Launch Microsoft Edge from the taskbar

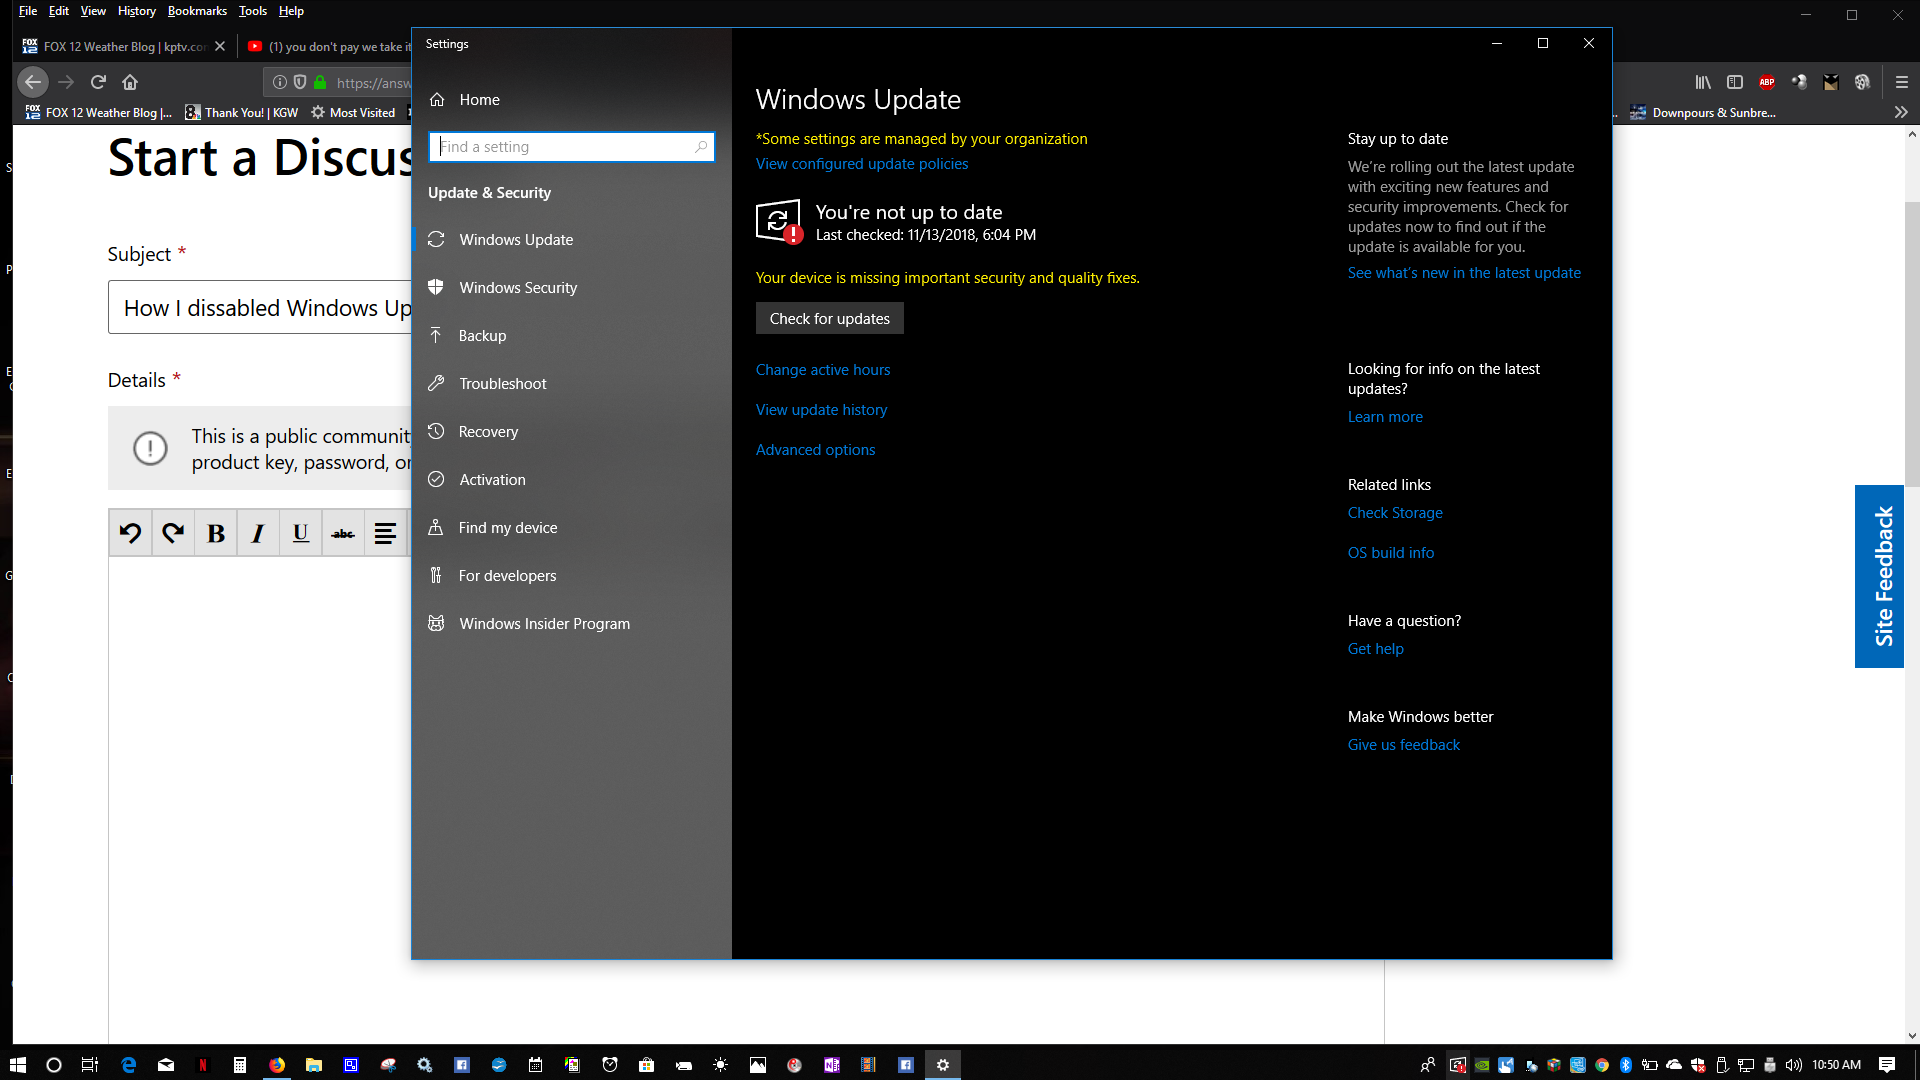[129, 1065]
